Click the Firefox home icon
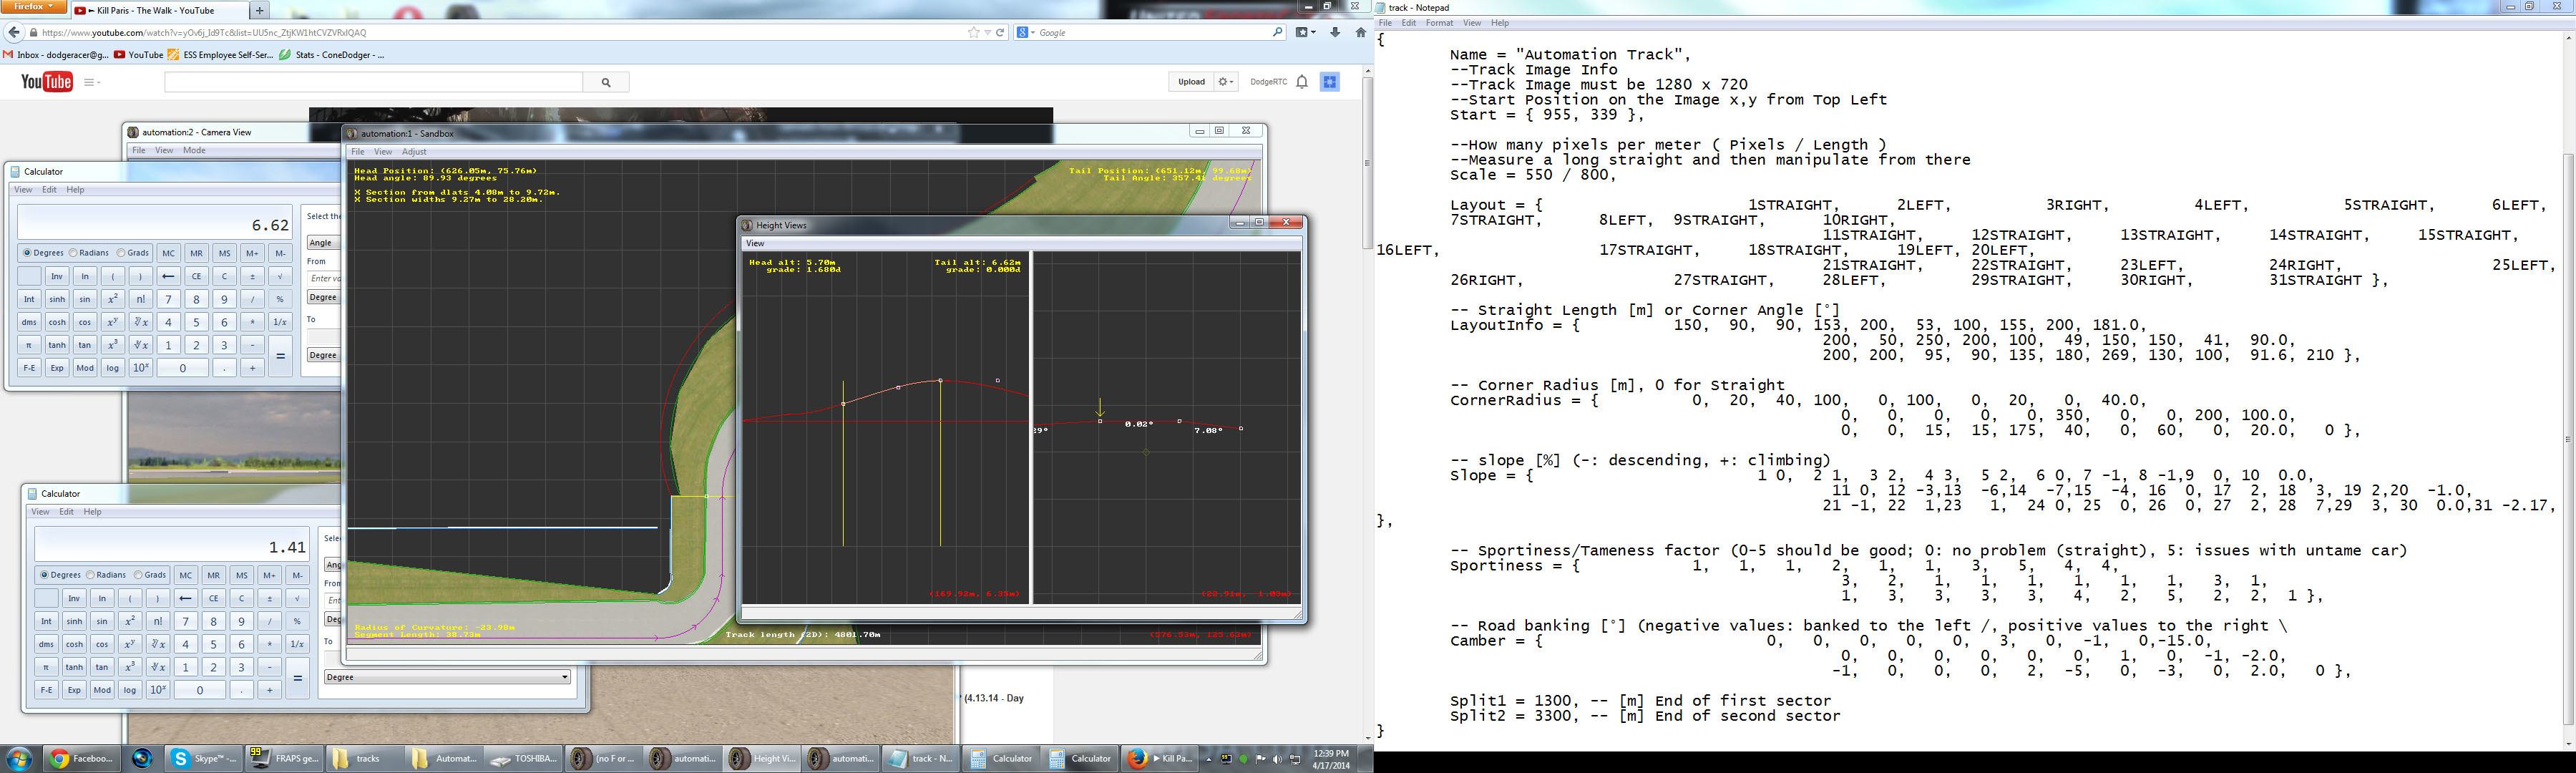2576x773 pixels. [x=1360, y=33]
